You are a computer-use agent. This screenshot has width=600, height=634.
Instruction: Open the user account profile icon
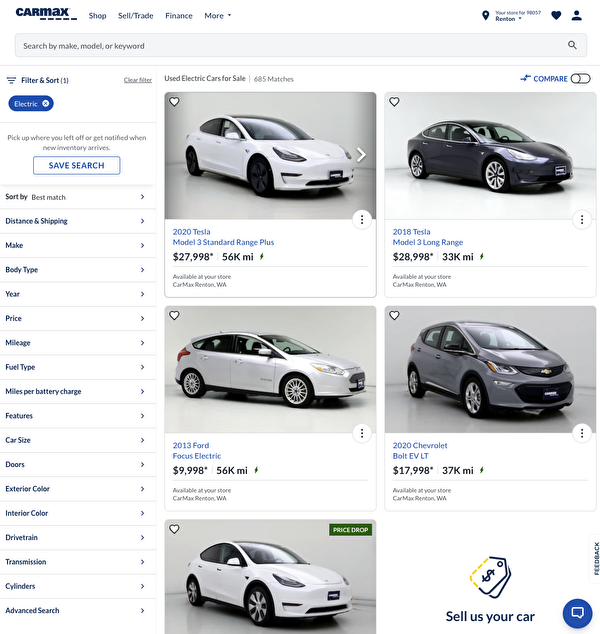click(x=576, y=16)
